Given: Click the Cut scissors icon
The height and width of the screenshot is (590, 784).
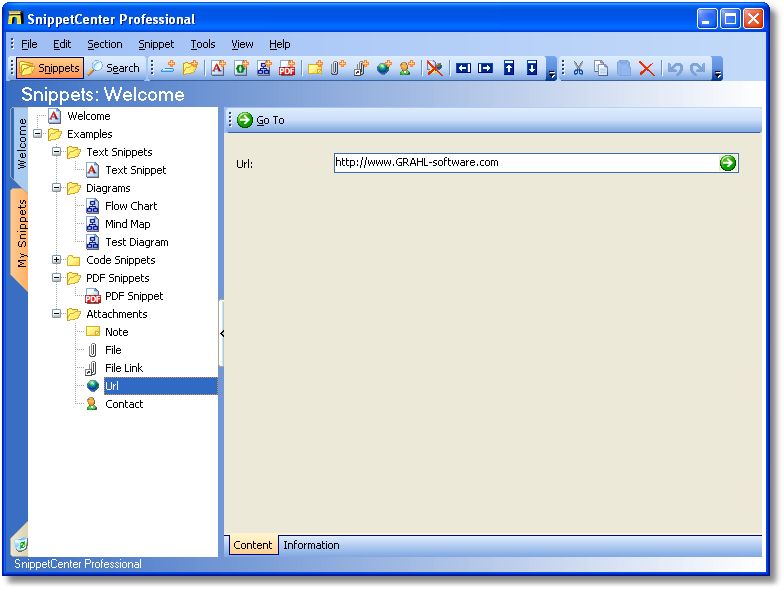Looking at the screenshot, I should 578,68.
